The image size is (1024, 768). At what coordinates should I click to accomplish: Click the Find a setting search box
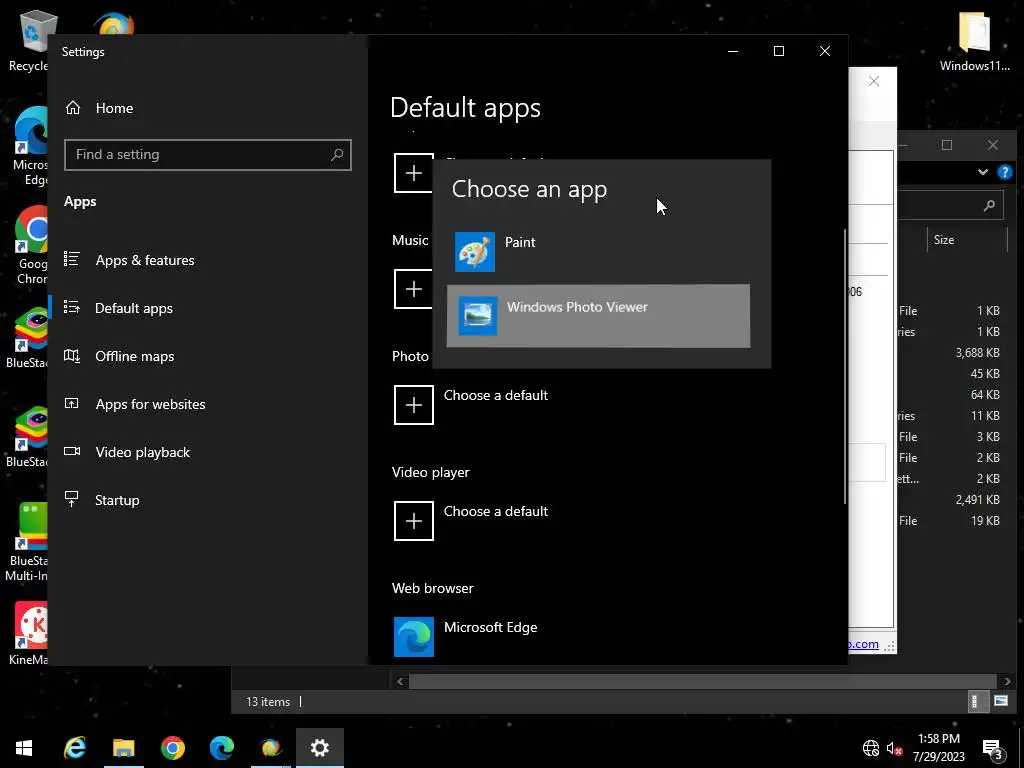click(x=208, y=155)
